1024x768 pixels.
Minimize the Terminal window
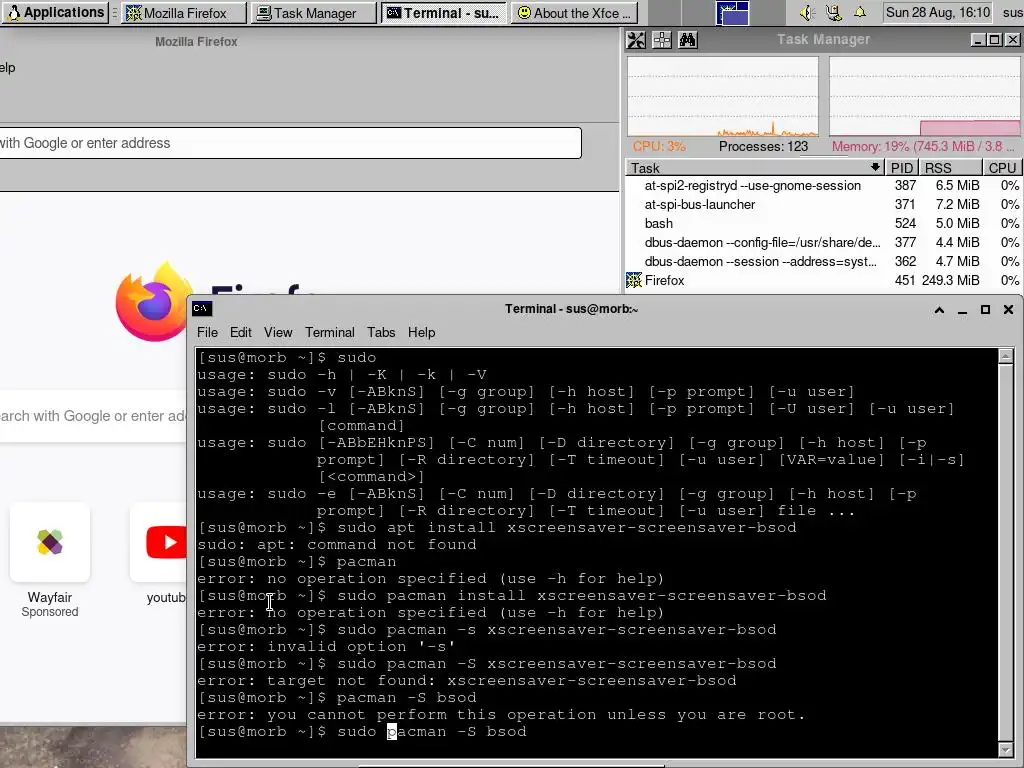coord(962,310)
